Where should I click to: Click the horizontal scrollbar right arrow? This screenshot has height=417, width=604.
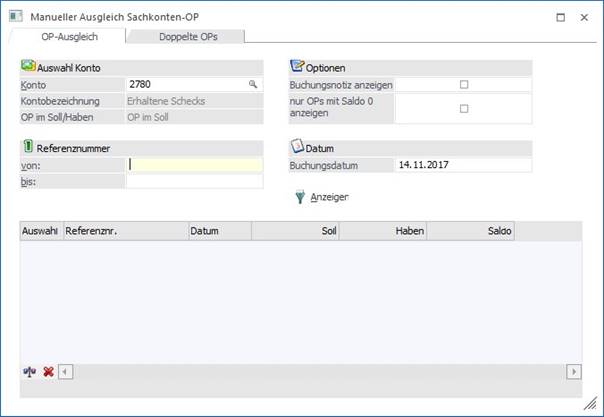(x=574, y=371)
